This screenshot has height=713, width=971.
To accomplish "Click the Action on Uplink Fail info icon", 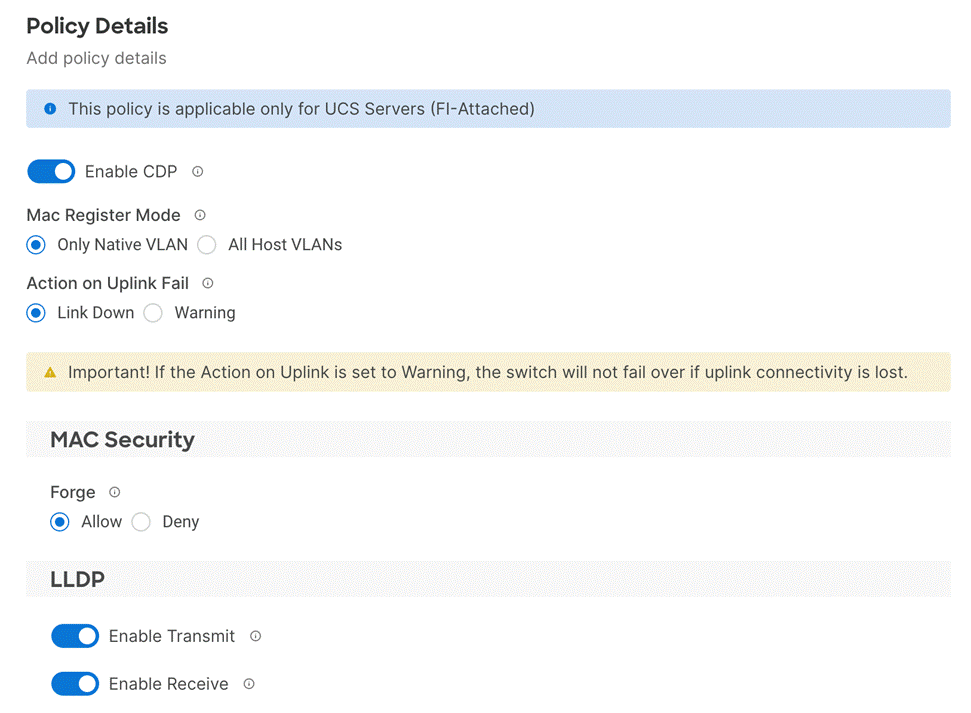I will (x=208, y=283).
